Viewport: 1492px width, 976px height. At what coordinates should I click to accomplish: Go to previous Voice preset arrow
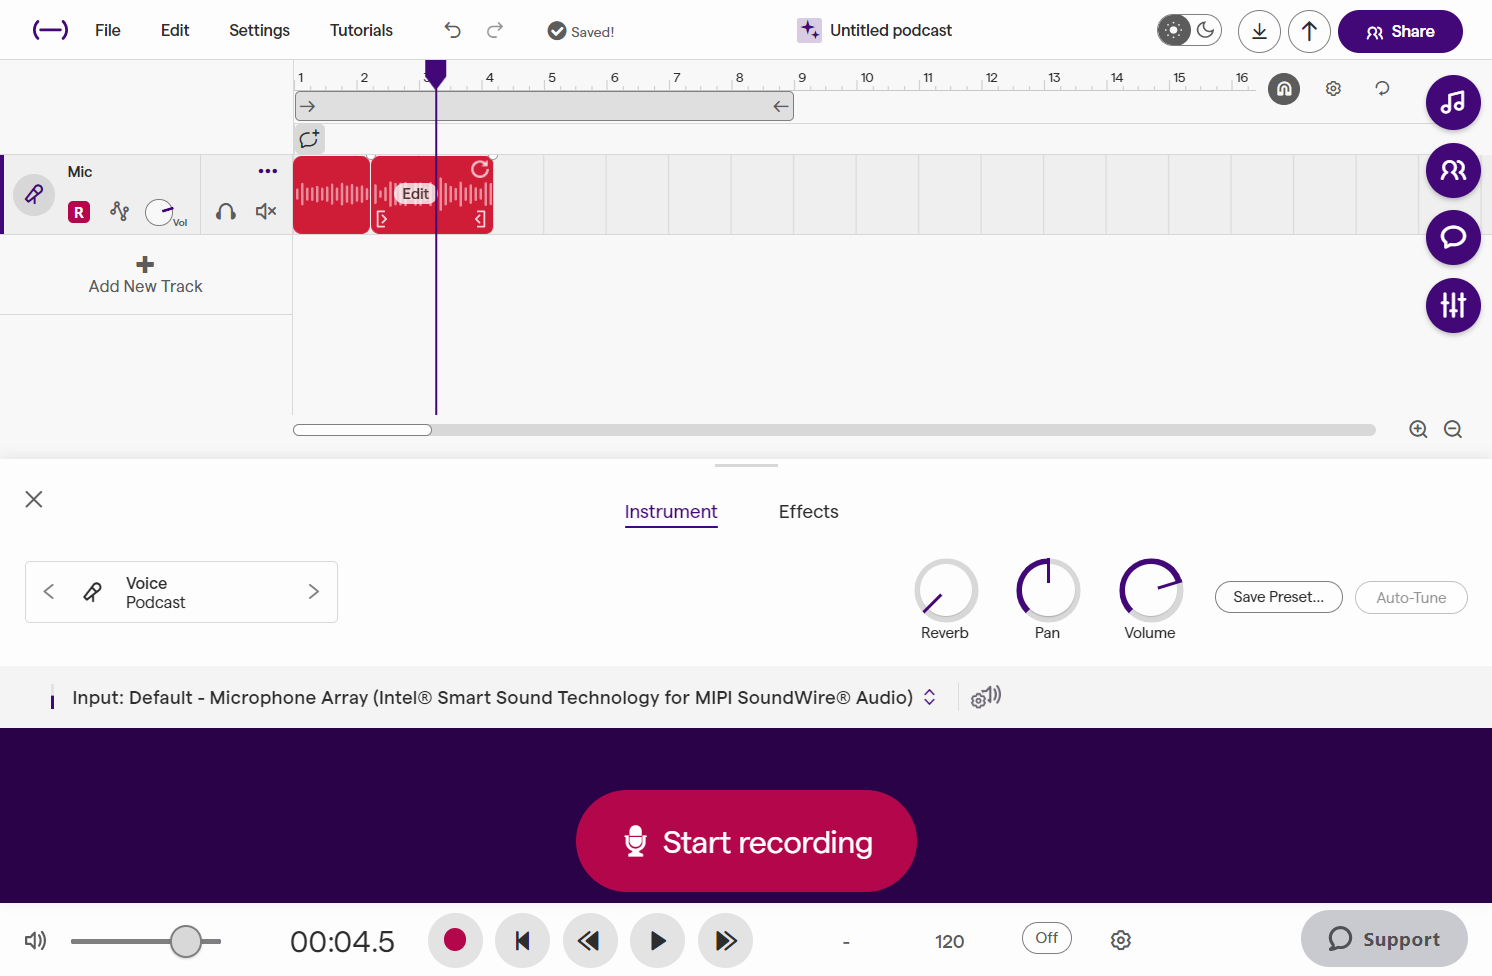(49, 592)
